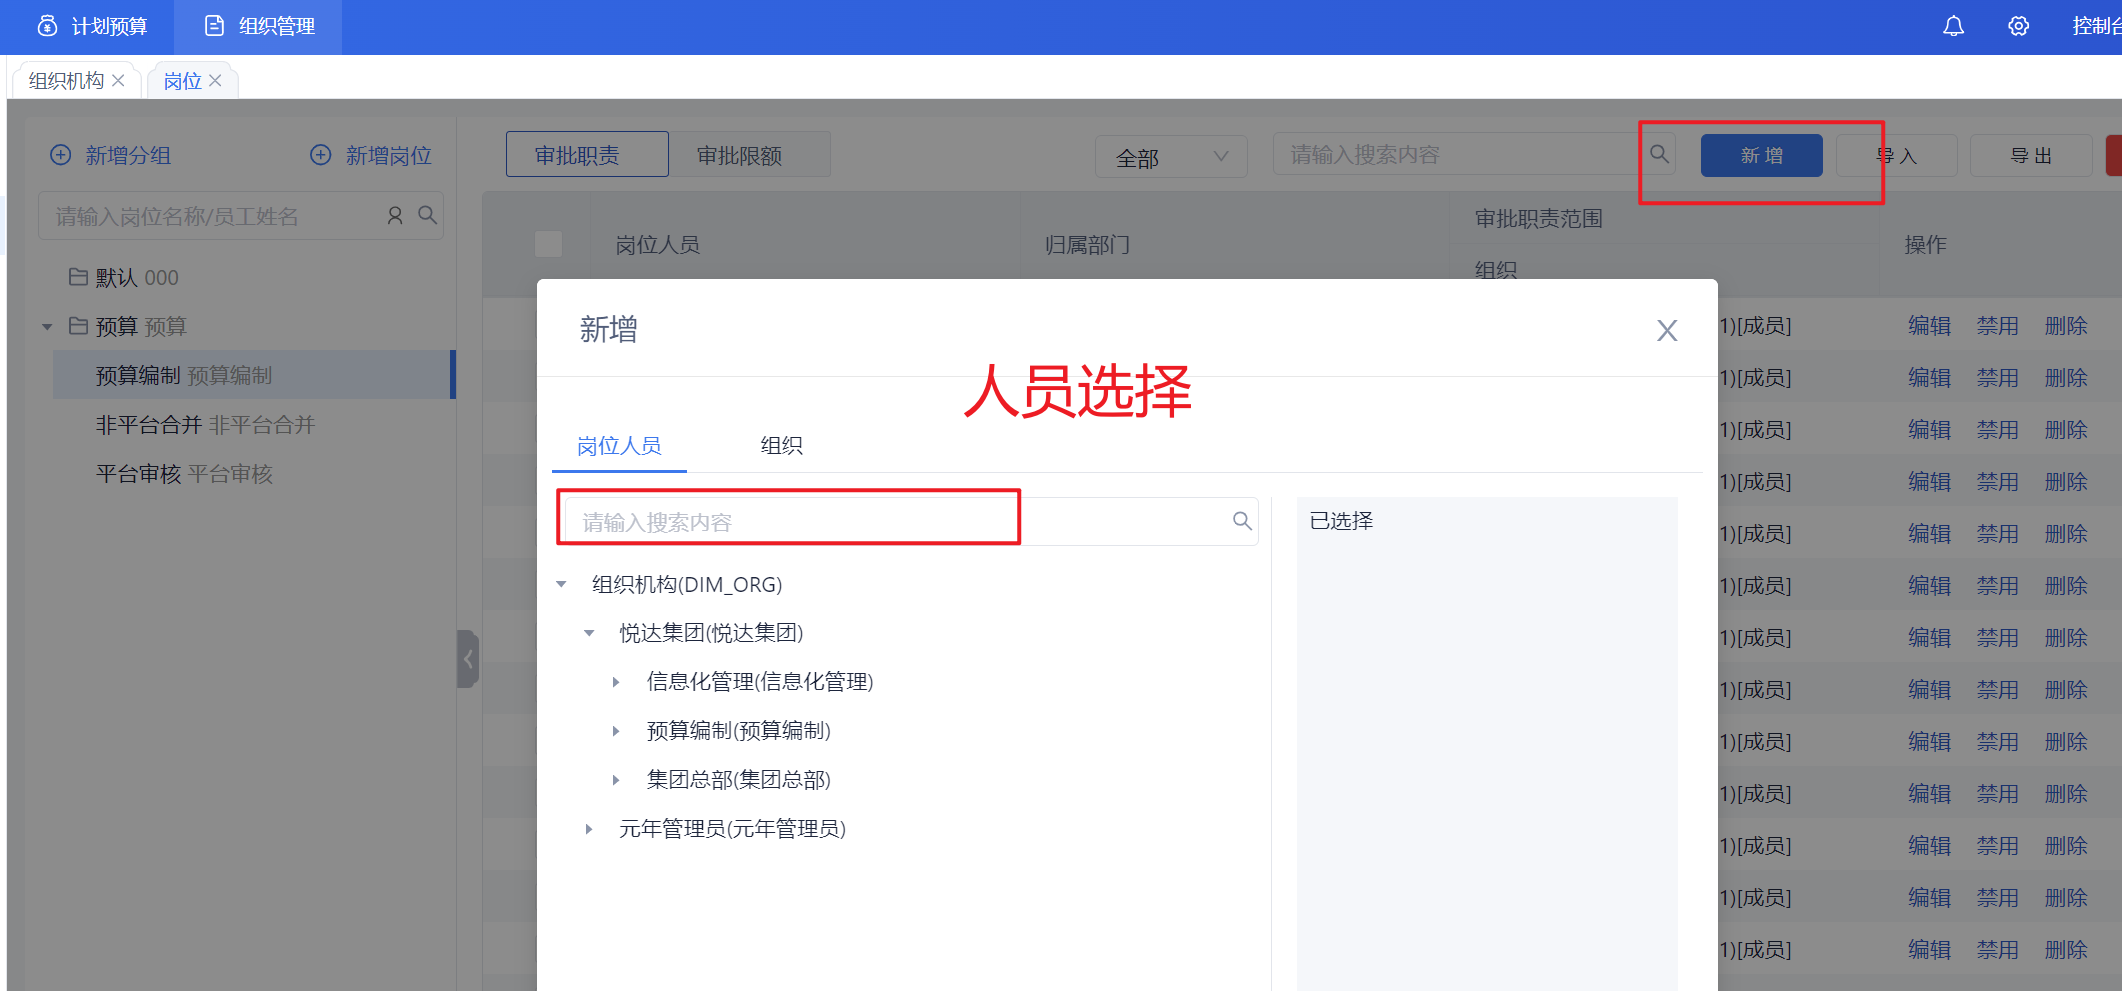Expand the 信息化管理 tree node
The image size is (2122, 991).
(616, 682)
